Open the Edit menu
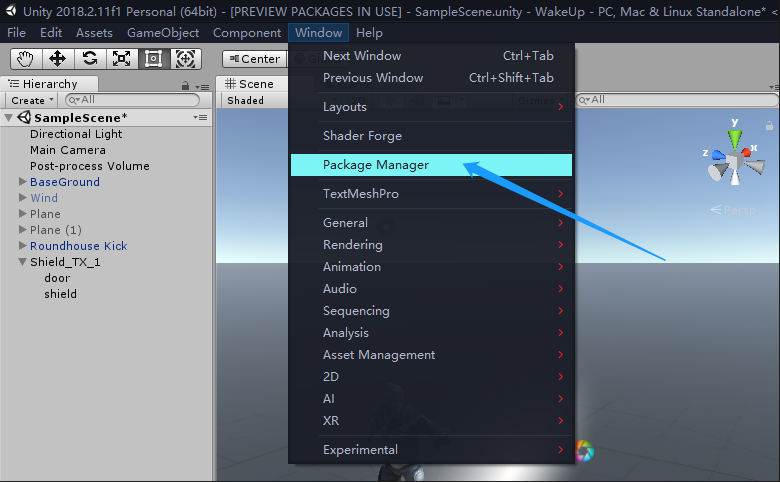The image size is (780, 482). coord(51,33)
